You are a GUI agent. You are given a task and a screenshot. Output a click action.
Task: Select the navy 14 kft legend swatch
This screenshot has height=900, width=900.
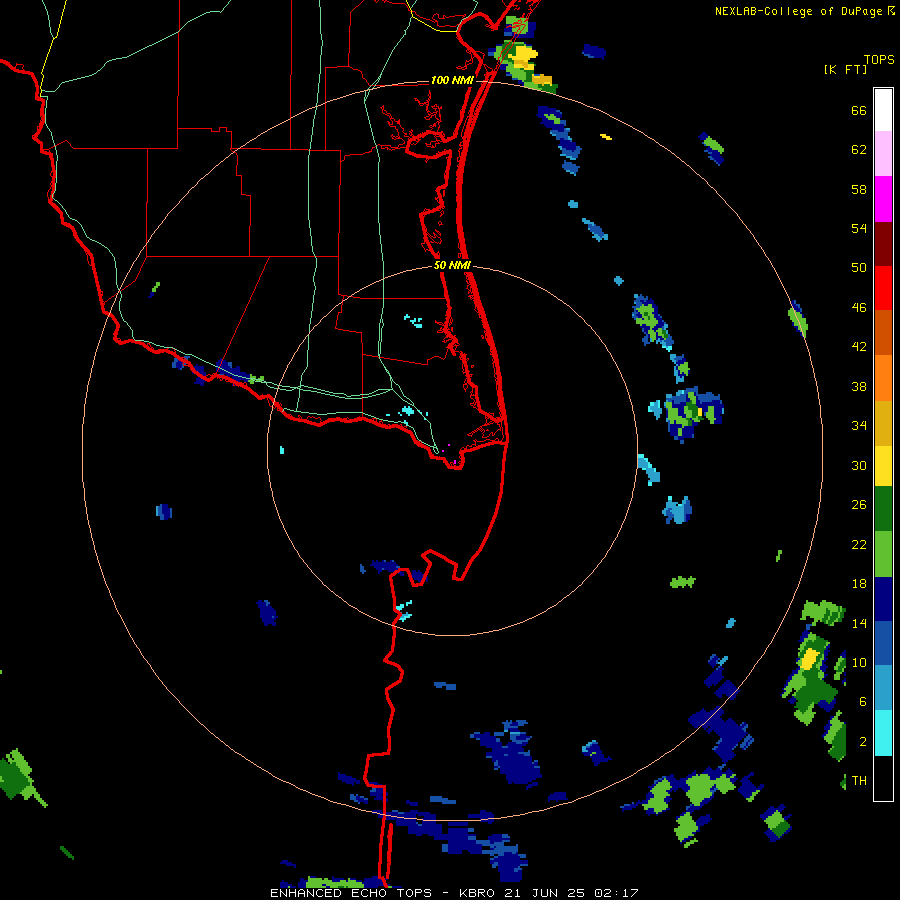pos(883,599)
